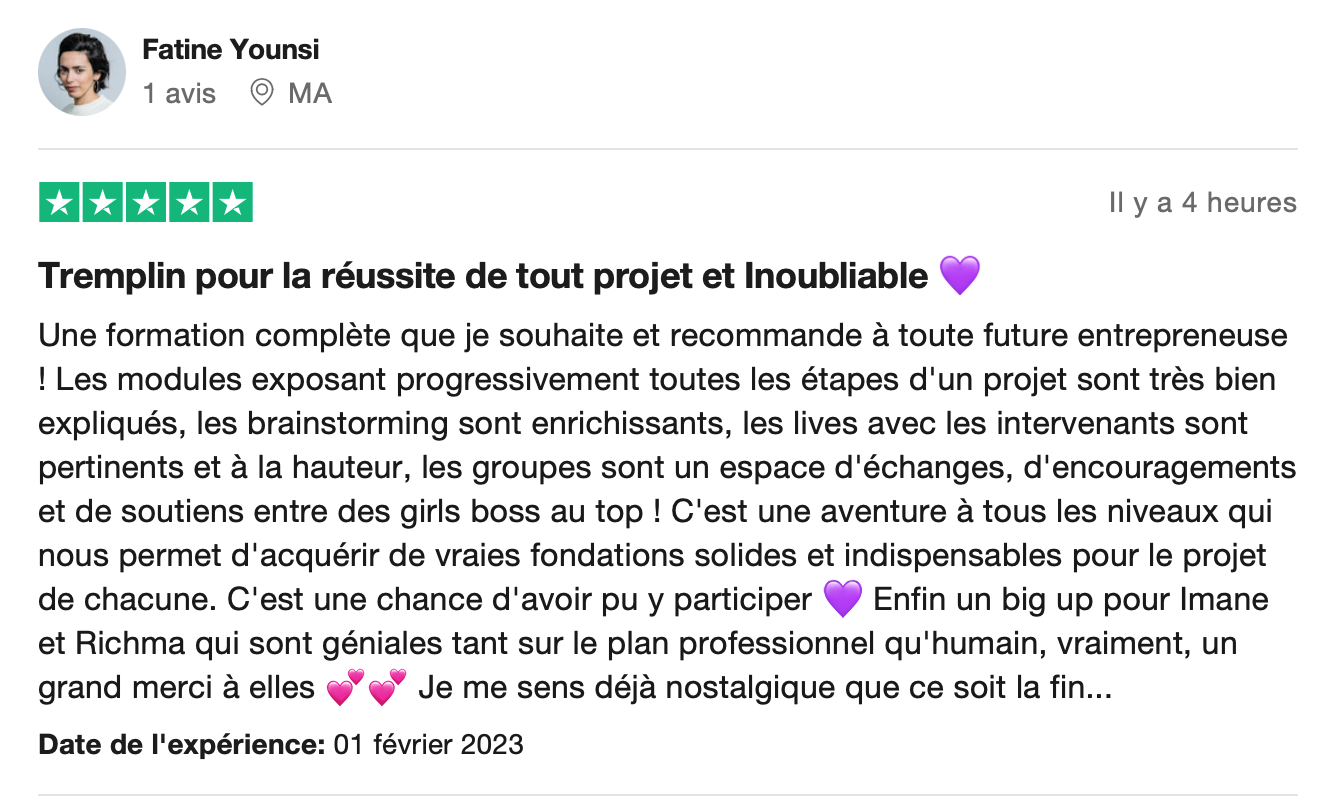Click the 'Date de l'expérience:' label
1328x800 pixels.
click(x=182, y=745)
